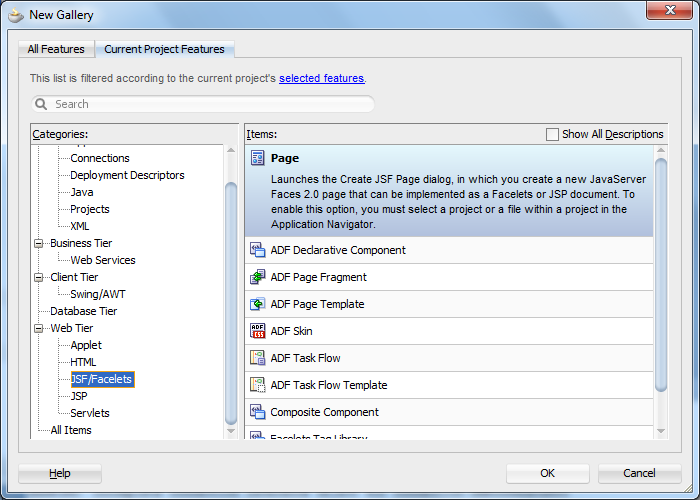700x500 pixels.
Task: Select the ADF Skin icon
Action: click(257, 331)
